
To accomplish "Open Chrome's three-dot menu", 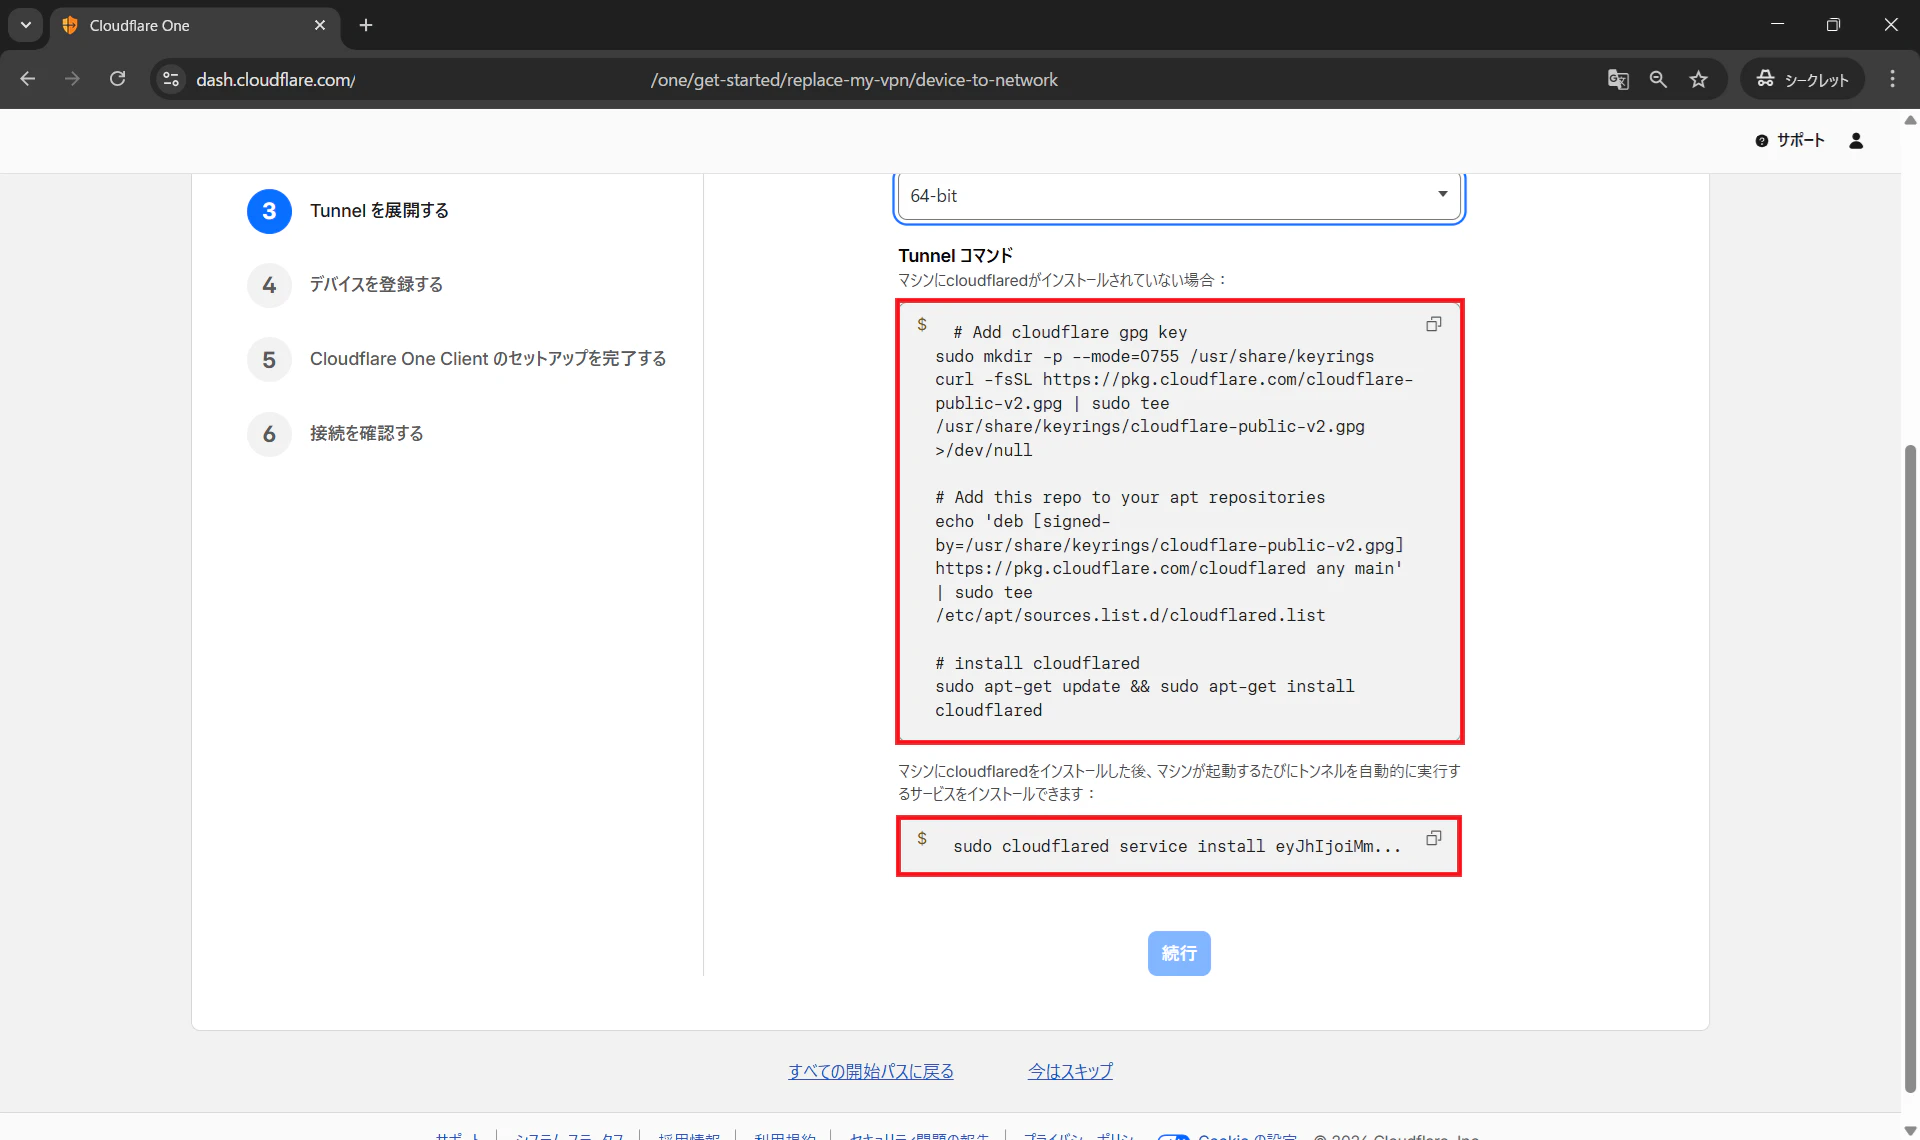I will tap(1892, 80).
